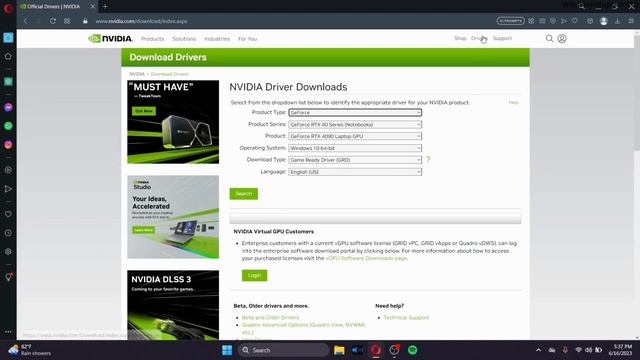The image size is (640, 360).
Task: Open the Easy Setup icon in toolbar
Action: pyautogui.click(x=631, y=21)
